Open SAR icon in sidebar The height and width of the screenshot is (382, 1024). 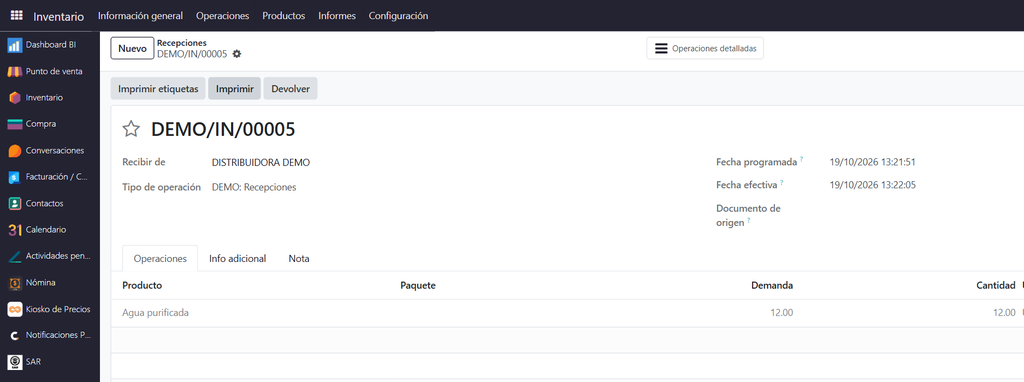[x=14, y=361]
